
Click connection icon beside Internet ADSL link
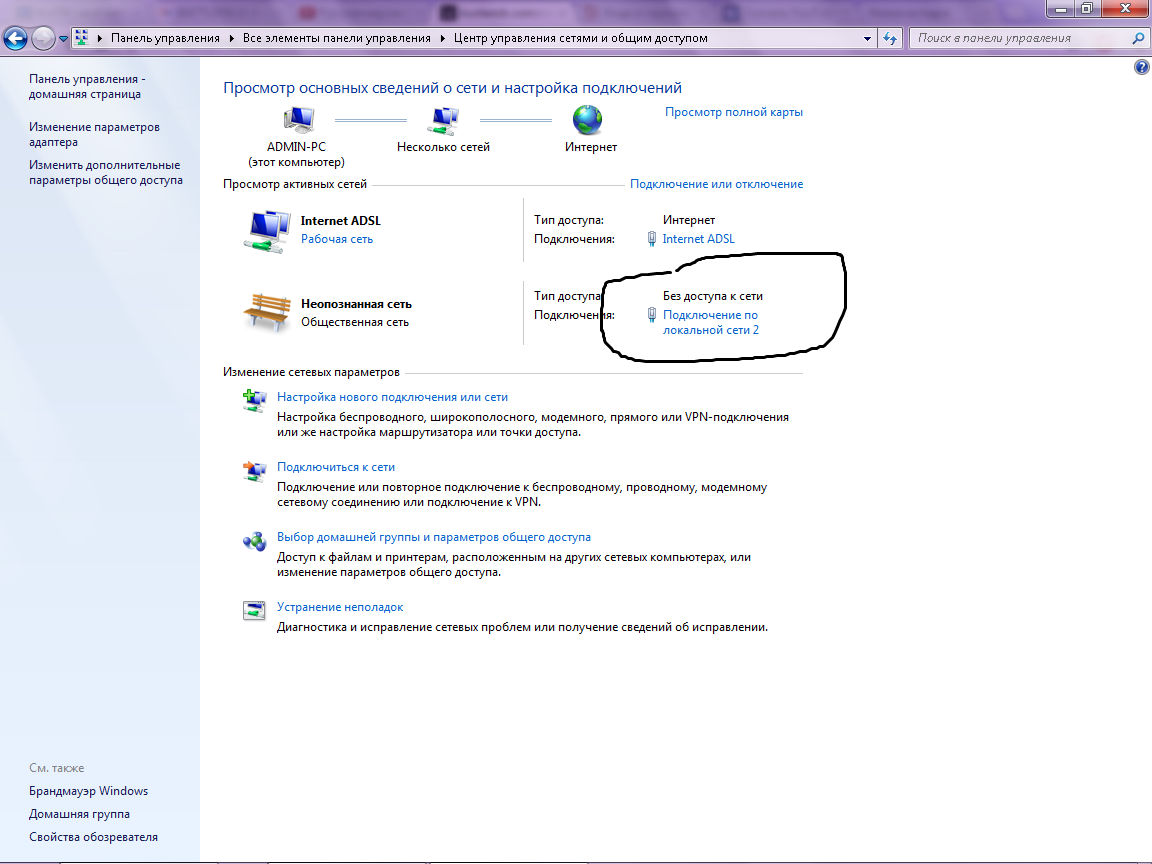tap(651, 239)
